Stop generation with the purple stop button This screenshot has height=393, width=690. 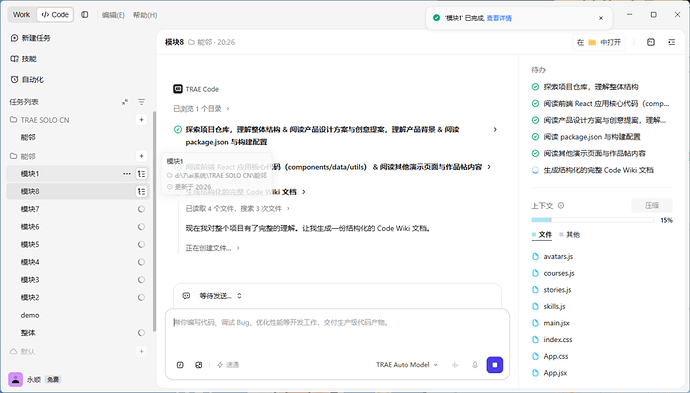[x=495, y=365]
